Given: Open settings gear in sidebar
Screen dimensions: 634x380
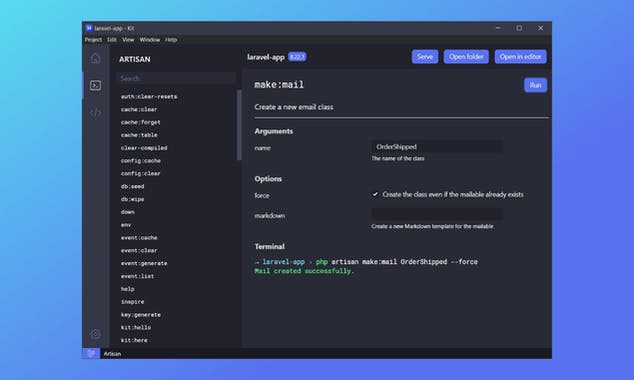Looking at the screenshot, I should [95, 334].
